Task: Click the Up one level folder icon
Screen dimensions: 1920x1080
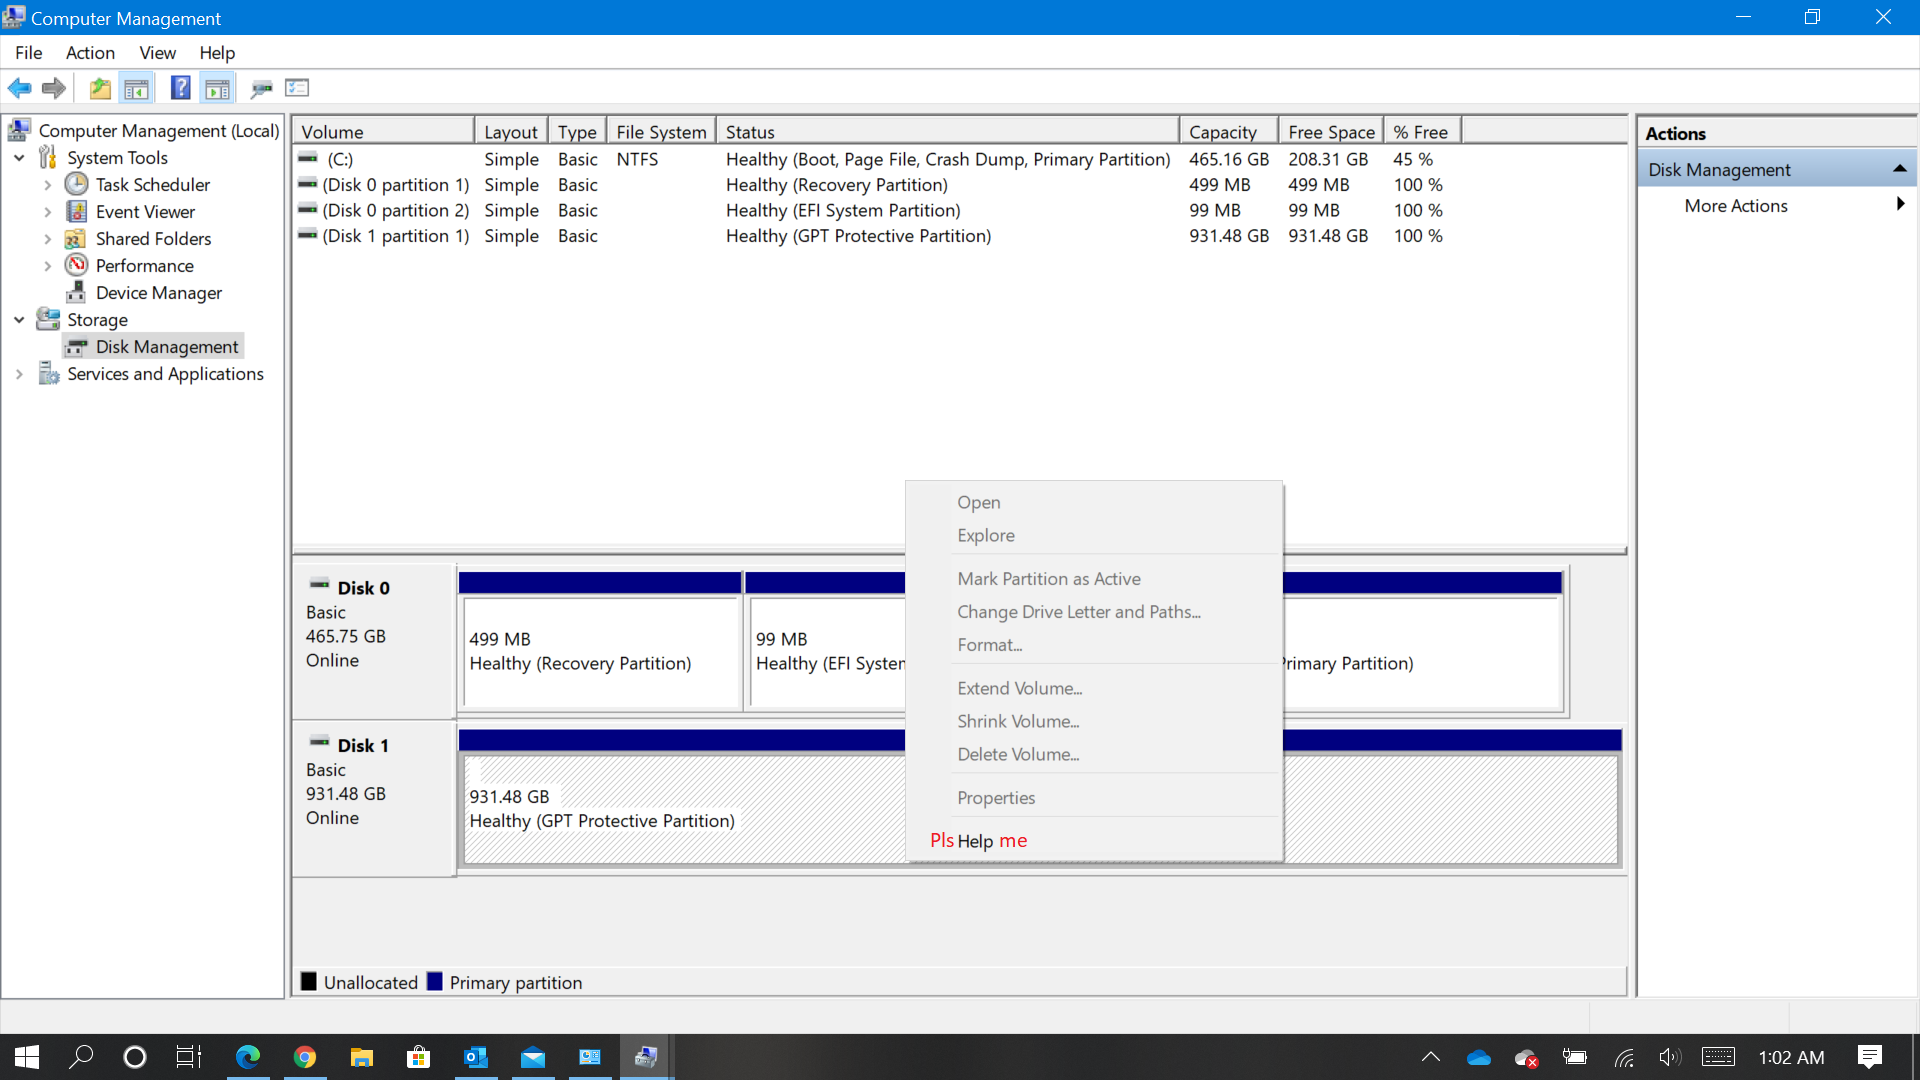Action: (x=100, y=88)
